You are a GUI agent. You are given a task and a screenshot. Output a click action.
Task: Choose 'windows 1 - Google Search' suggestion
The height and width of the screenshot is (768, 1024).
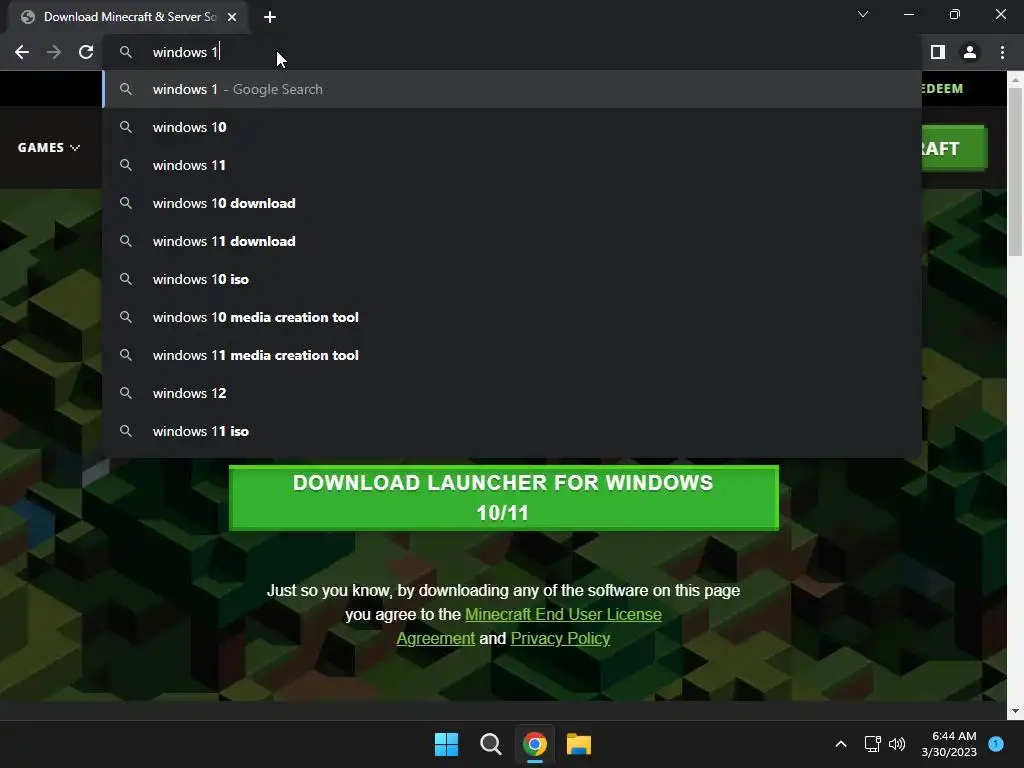coord(513,89)
